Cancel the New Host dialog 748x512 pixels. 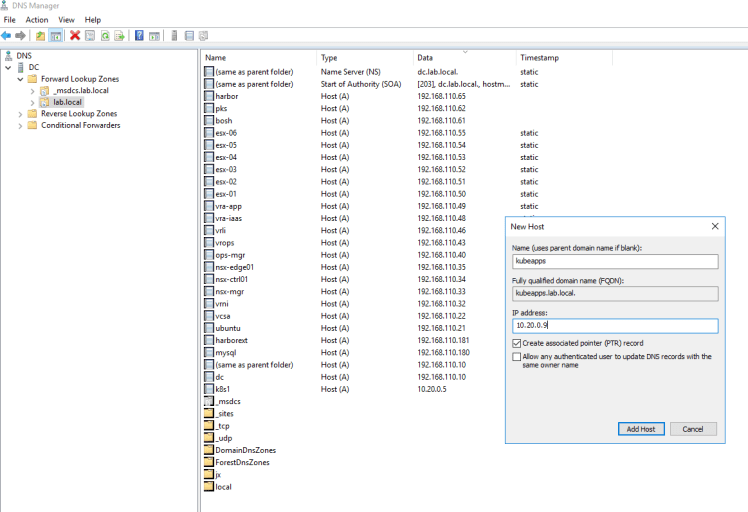(x=693, y=429)
